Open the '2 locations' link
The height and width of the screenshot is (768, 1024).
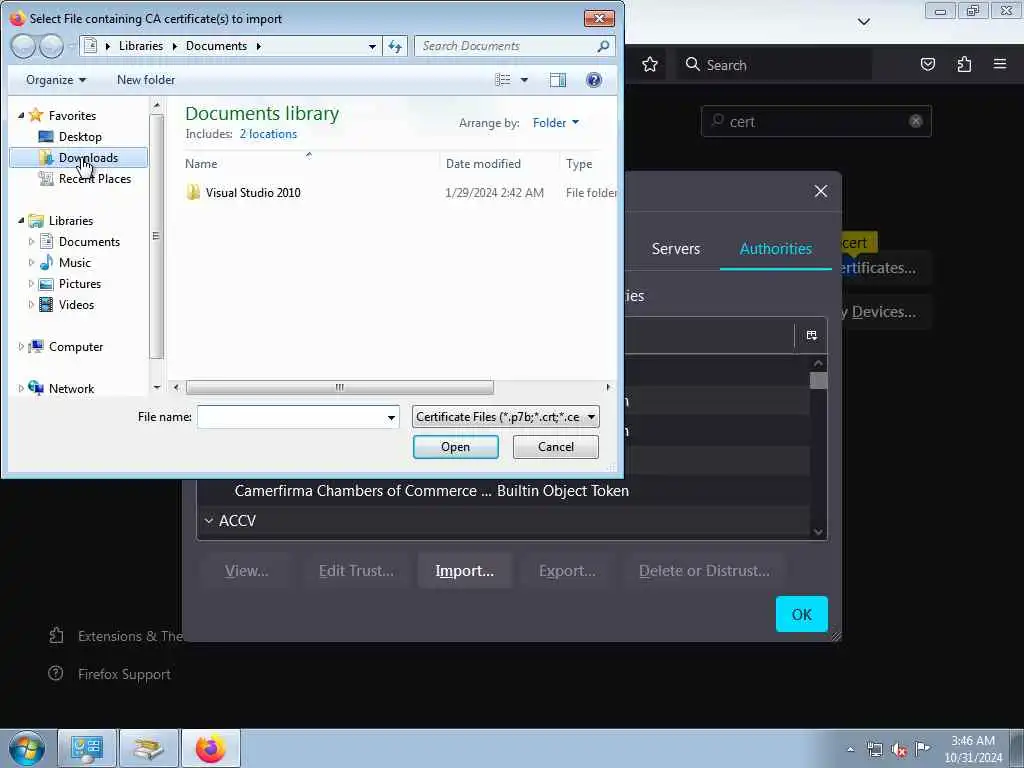[268, 134]
